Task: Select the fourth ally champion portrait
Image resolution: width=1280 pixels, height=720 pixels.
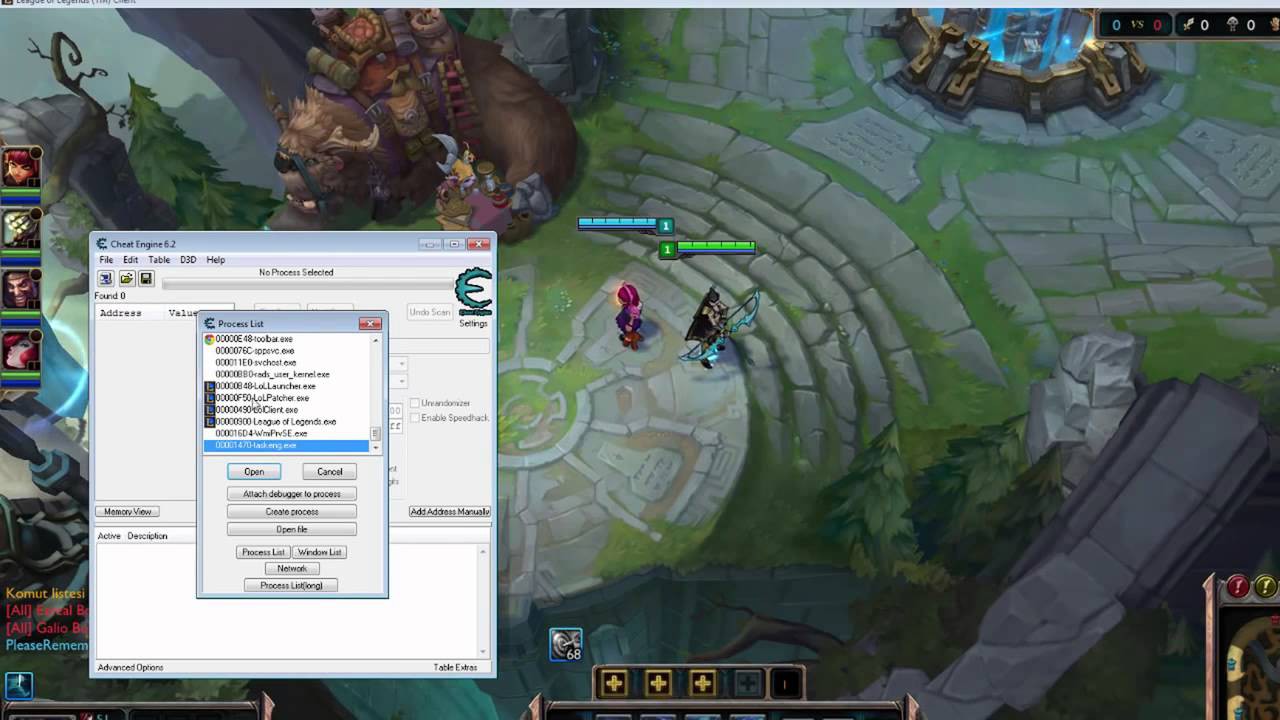Action: pos(20,351)
